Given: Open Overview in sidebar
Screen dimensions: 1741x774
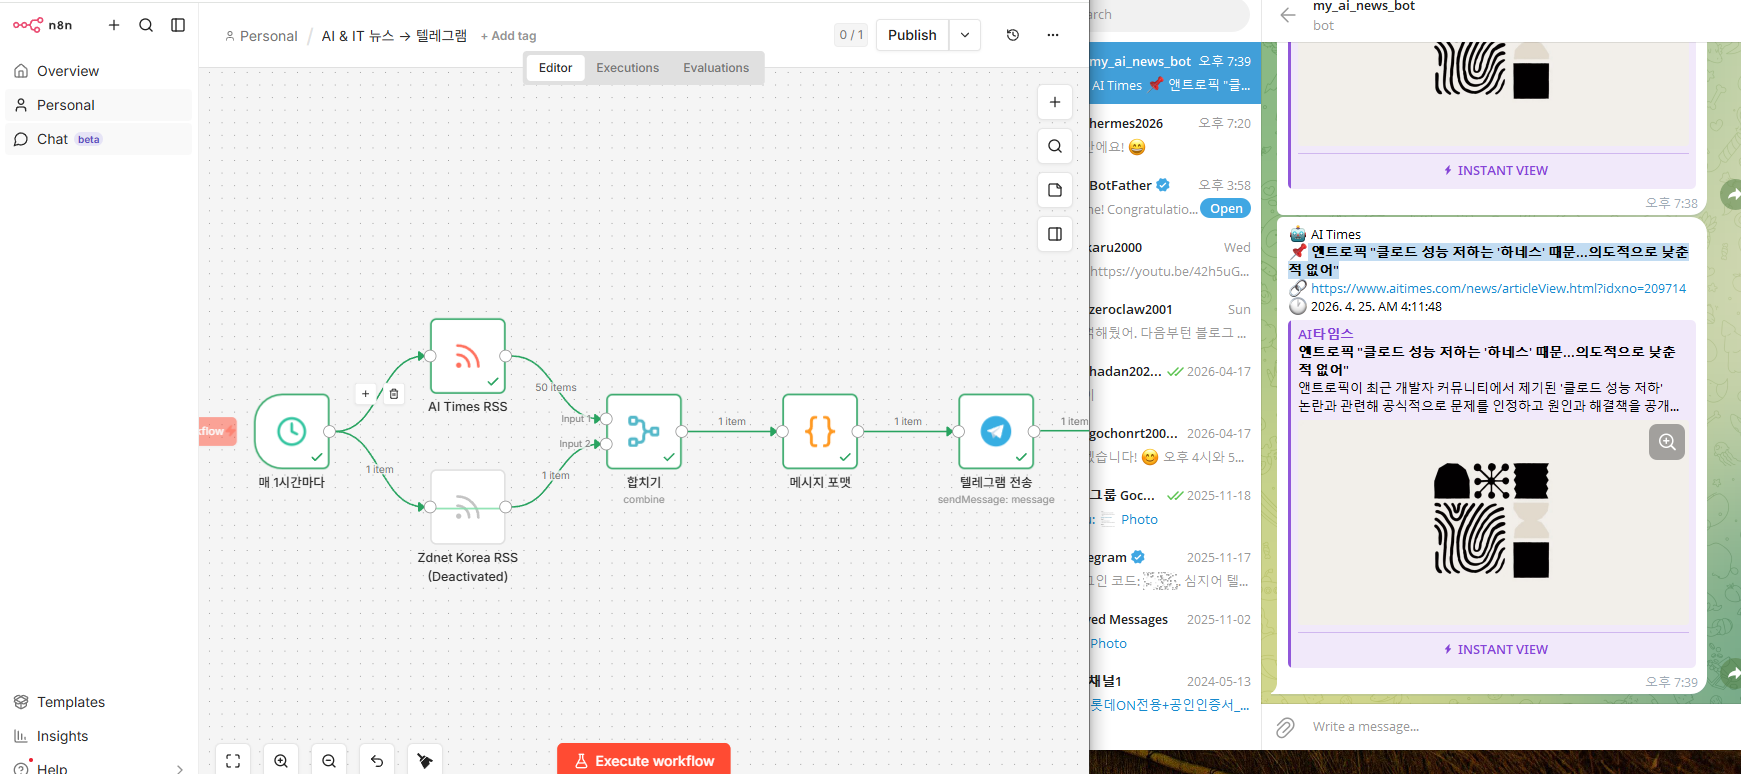Looking at the screenshot, I should (x=98, y=71).
